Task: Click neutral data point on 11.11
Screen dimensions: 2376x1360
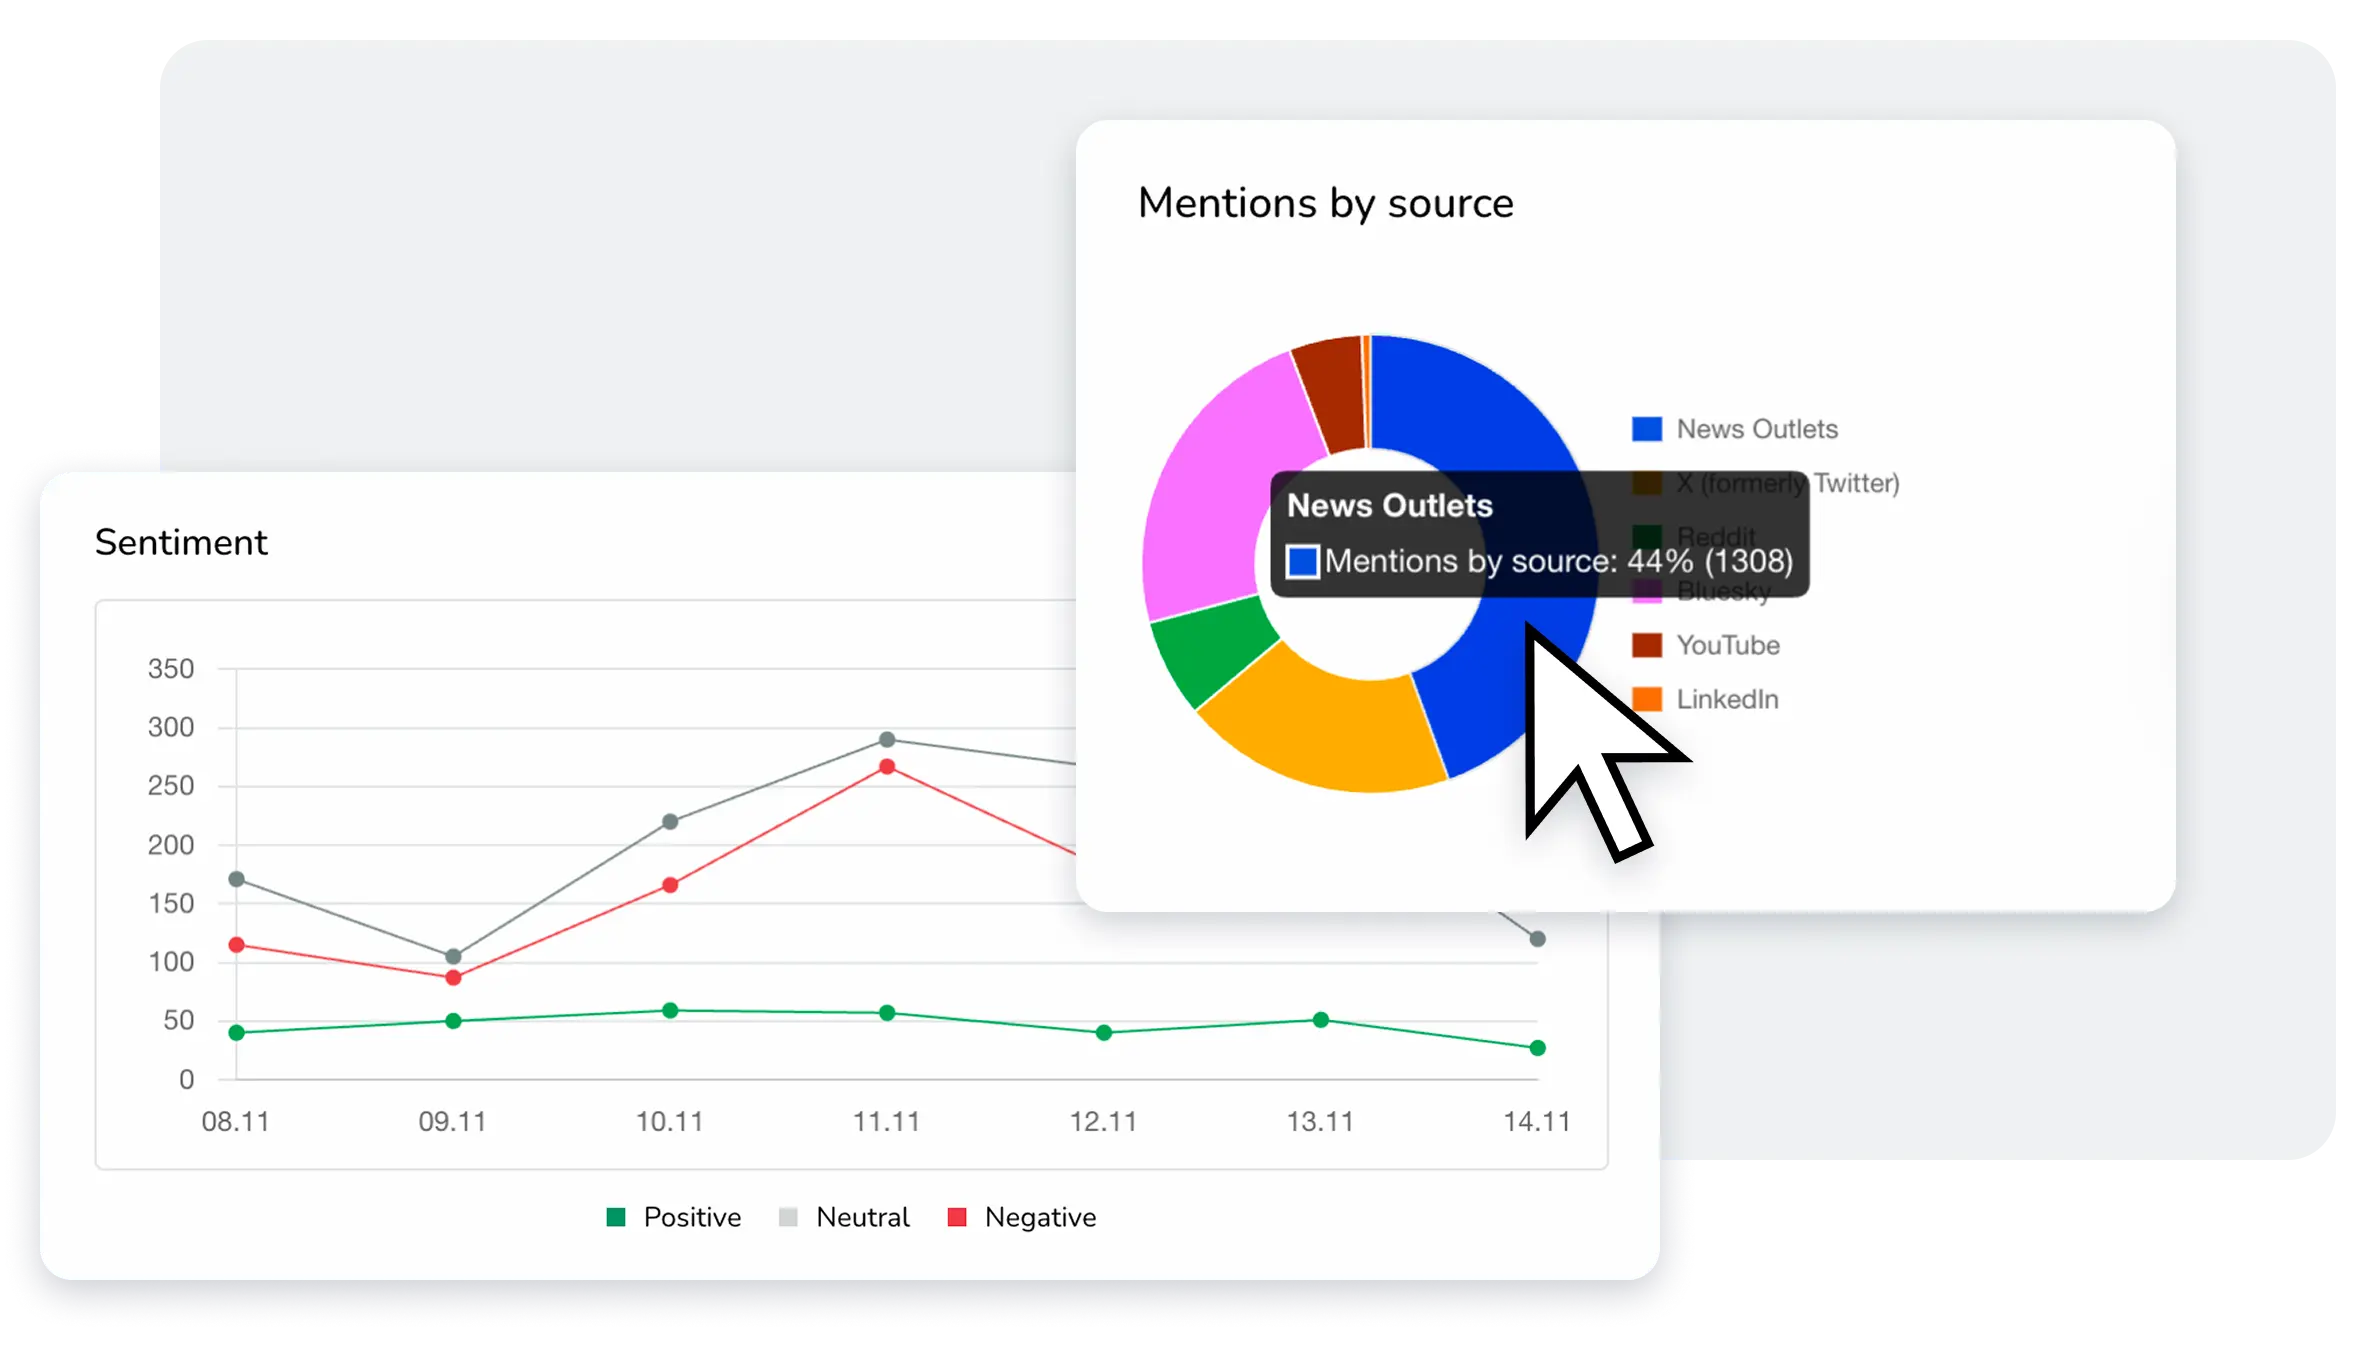Action: pos(887,740)
